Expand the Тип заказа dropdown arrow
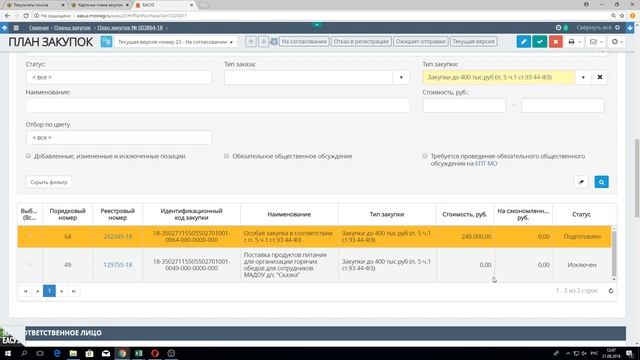640x360 pixels. [401, 77]
